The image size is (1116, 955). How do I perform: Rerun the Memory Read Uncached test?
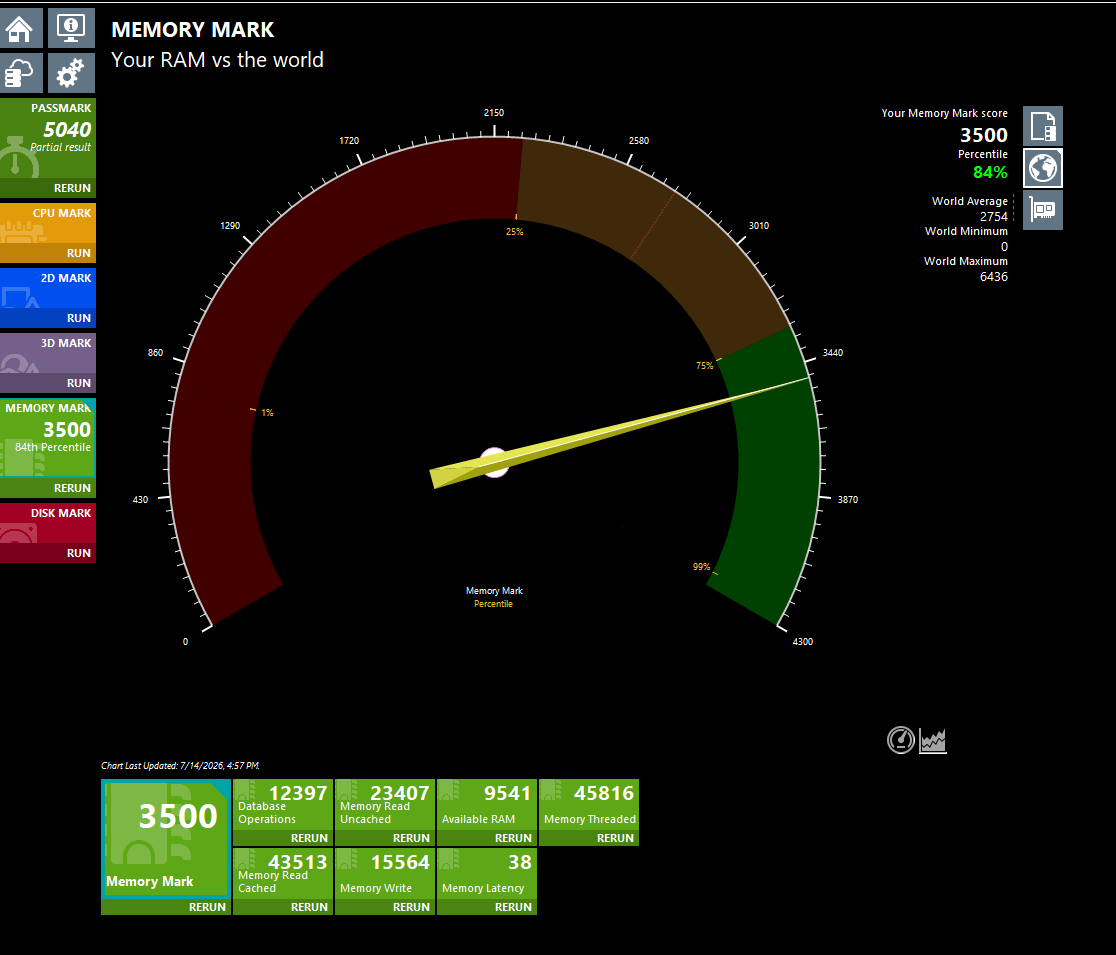(384, 838)
